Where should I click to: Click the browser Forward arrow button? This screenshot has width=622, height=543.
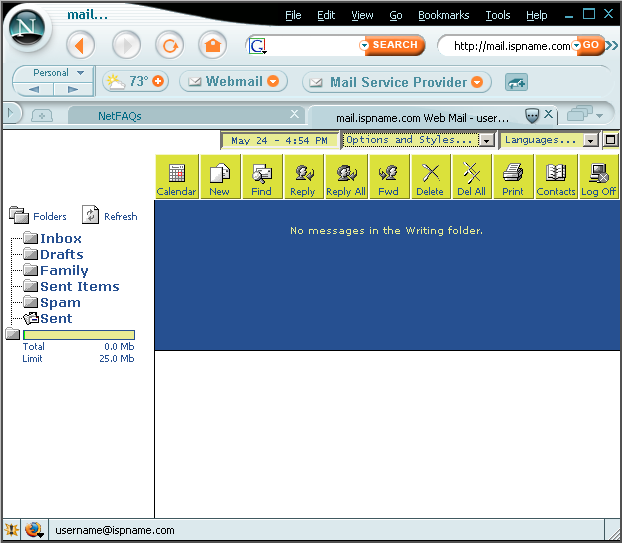pyautogui.click(x=127, y=46)
